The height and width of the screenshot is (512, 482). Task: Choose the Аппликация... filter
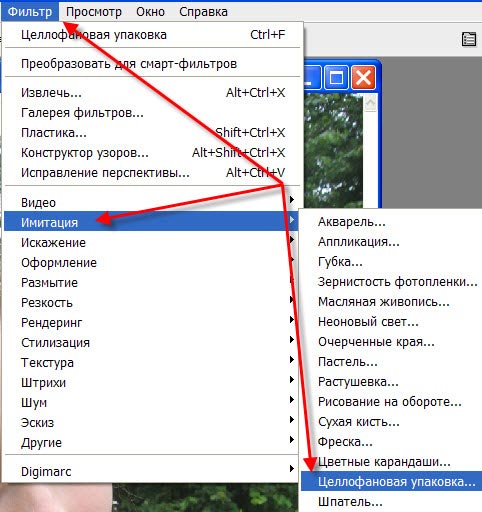pos(391,241)
